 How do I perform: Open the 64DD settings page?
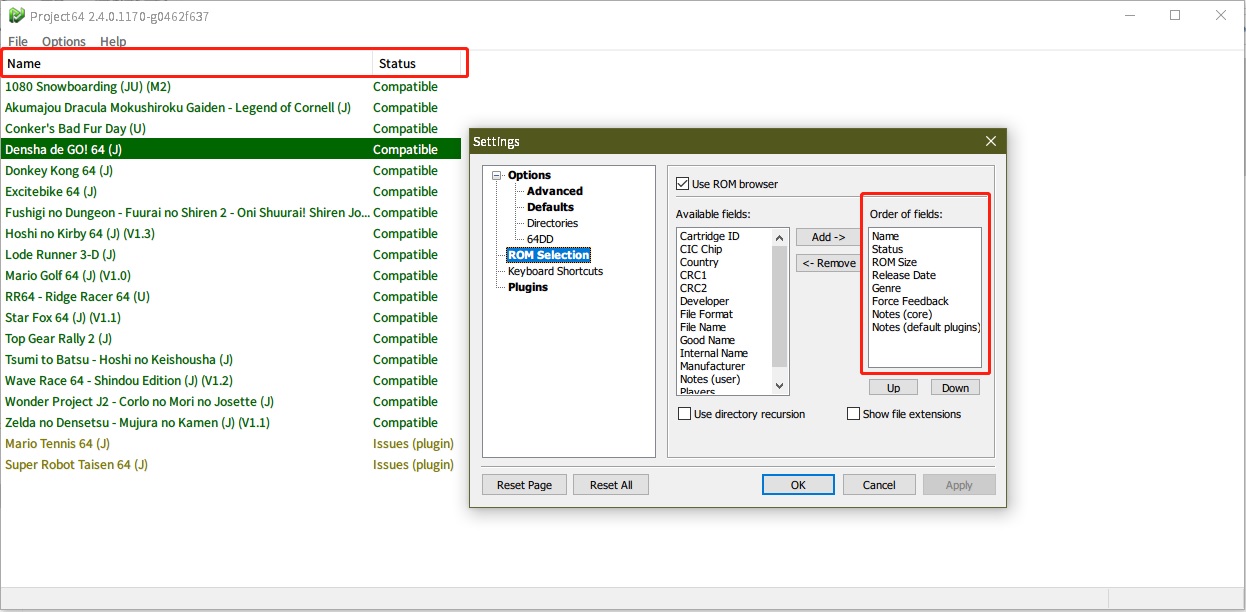click(541, 239)
